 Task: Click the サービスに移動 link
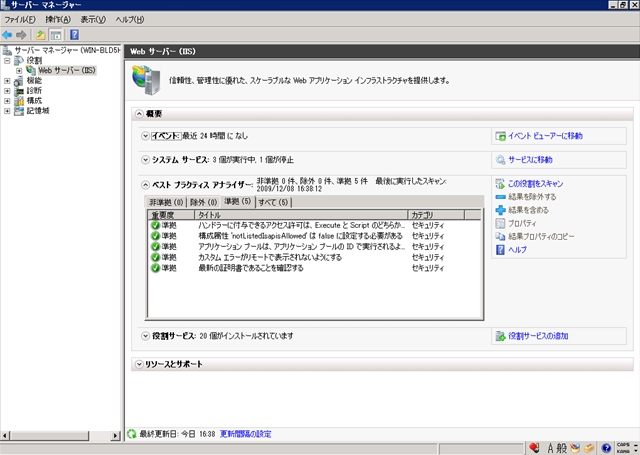(x=531, y=160)
